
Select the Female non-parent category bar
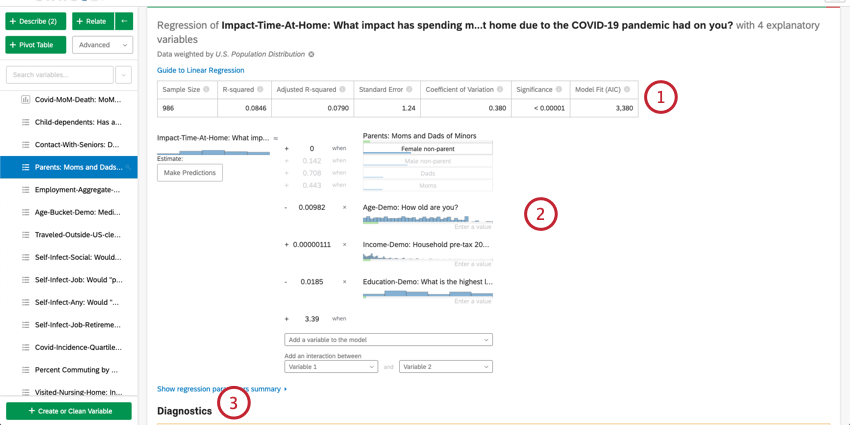coord(428,149)
